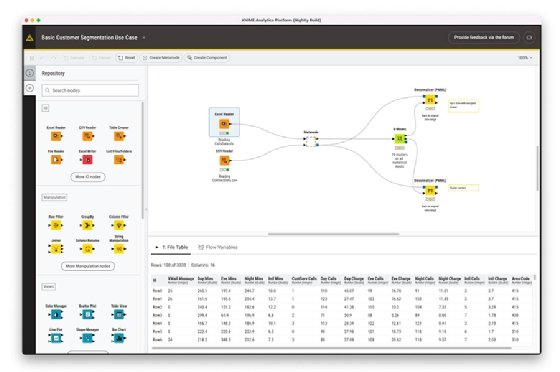
Task: Click the table's horizontal scrollbar
Action: click(x=331, y=348)
